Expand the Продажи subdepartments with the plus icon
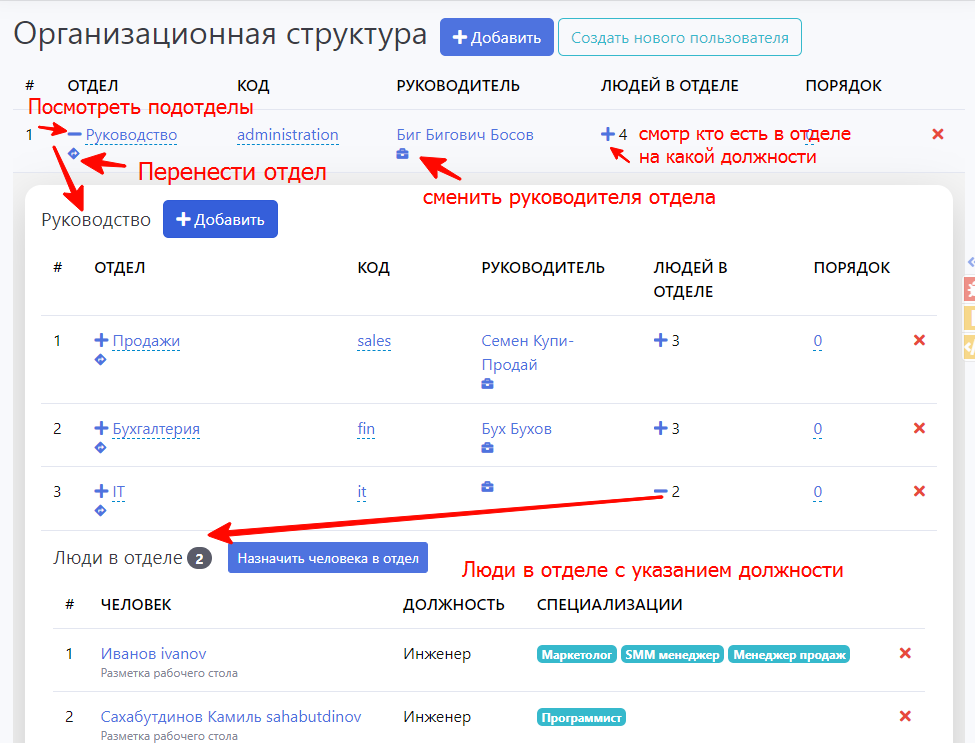The width and height of the screenshot is (975, 743). tap(100, 341)
